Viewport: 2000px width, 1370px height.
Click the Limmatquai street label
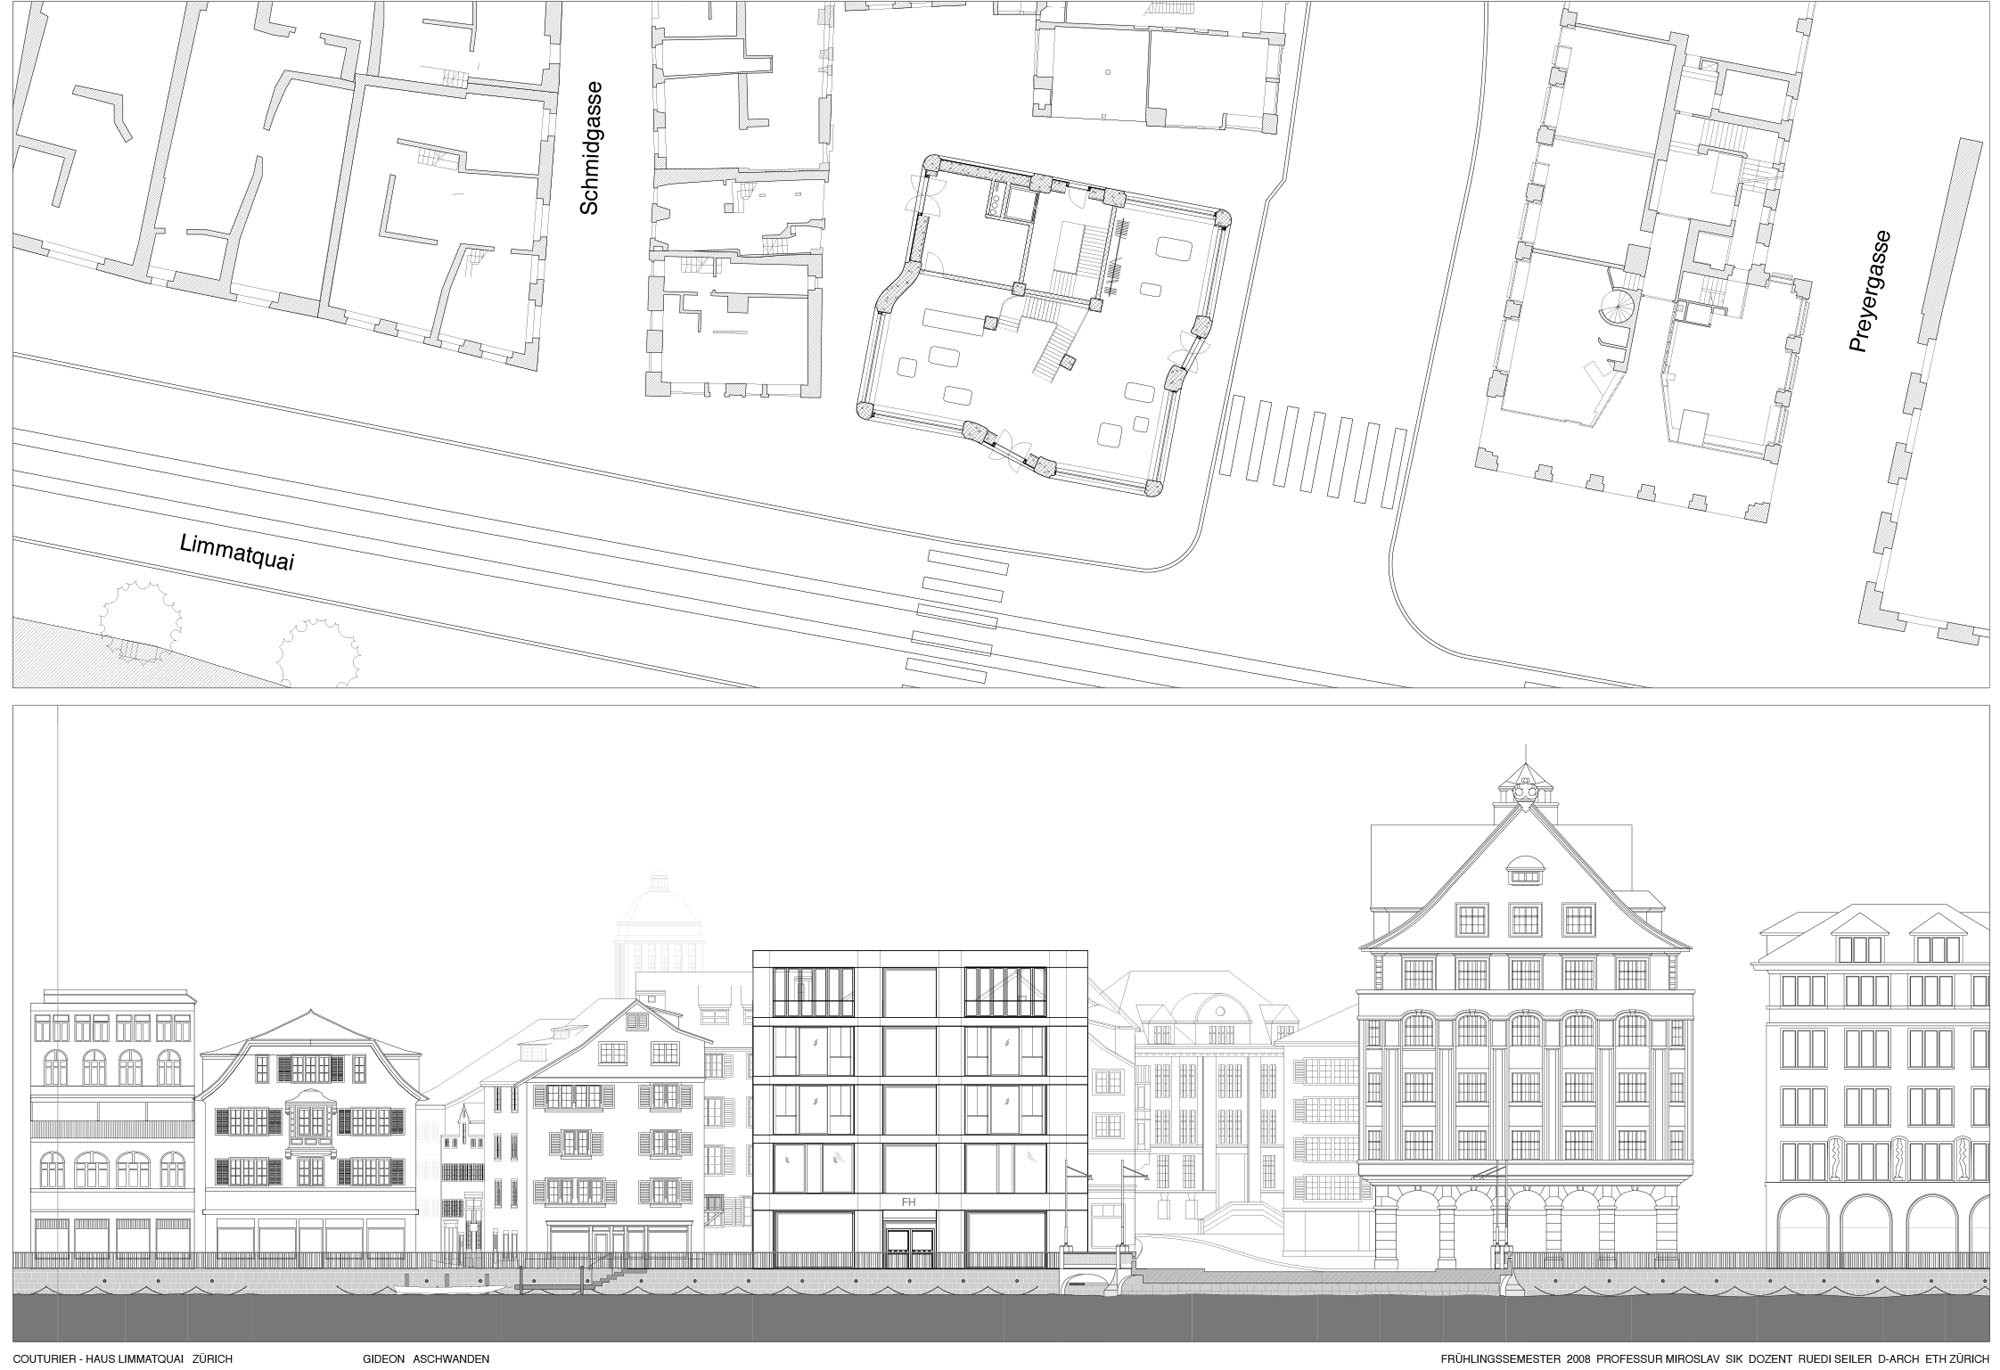pos(237,552)
